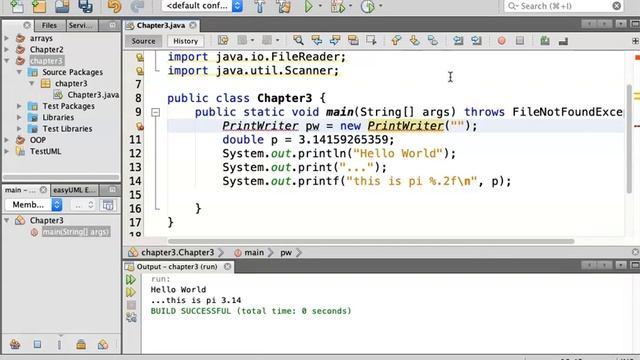The width and height of the screenshot is (640, 360).
Task: Expand the Test Packages node
Action: click(19, 106)
